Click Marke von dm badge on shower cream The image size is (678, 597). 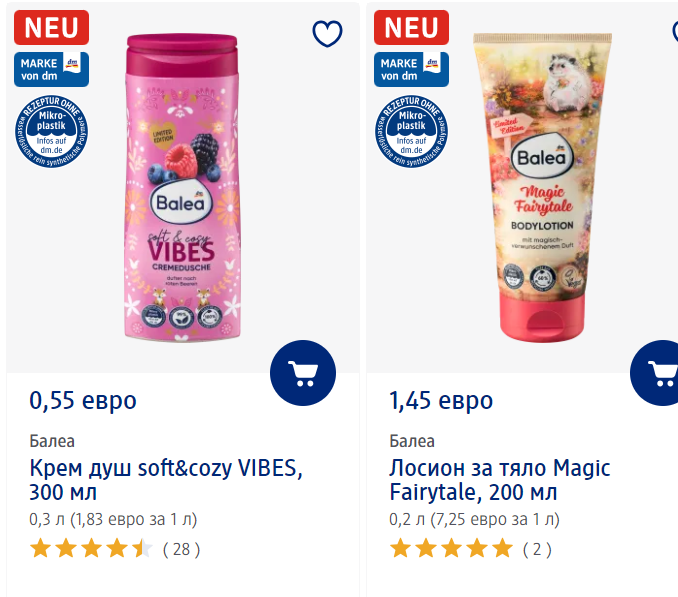tap(51, 68)
